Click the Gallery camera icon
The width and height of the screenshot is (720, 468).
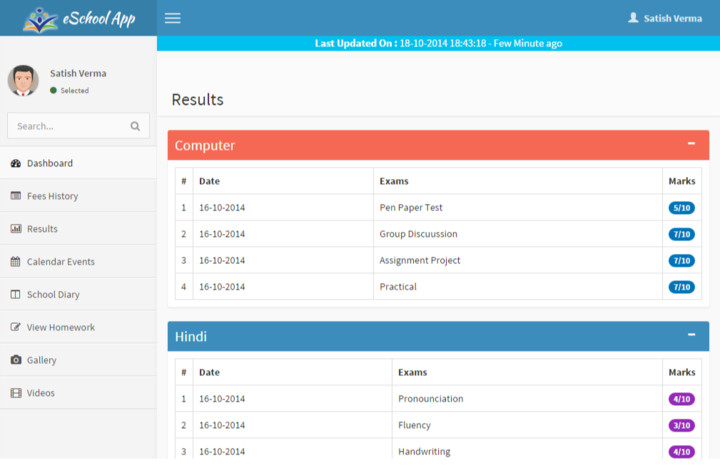[16, 360]
